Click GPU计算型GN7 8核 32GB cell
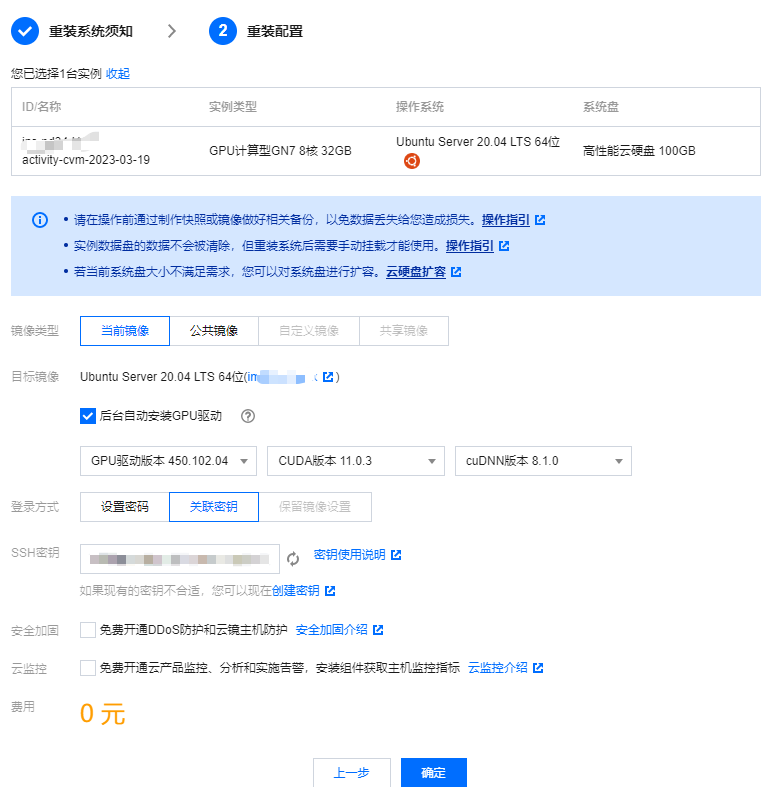Viewport: 765px width, 787px height. (x=280, y=151)
